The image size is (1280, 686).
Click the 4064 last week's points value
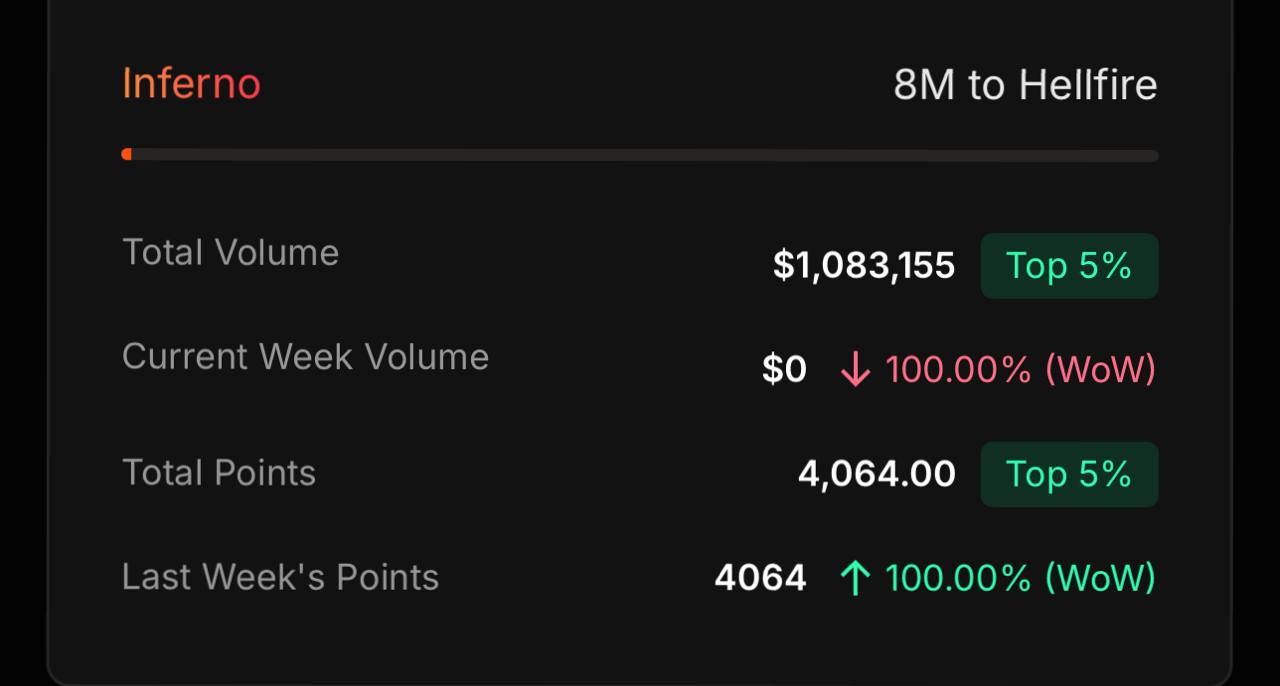coord(760,578)
